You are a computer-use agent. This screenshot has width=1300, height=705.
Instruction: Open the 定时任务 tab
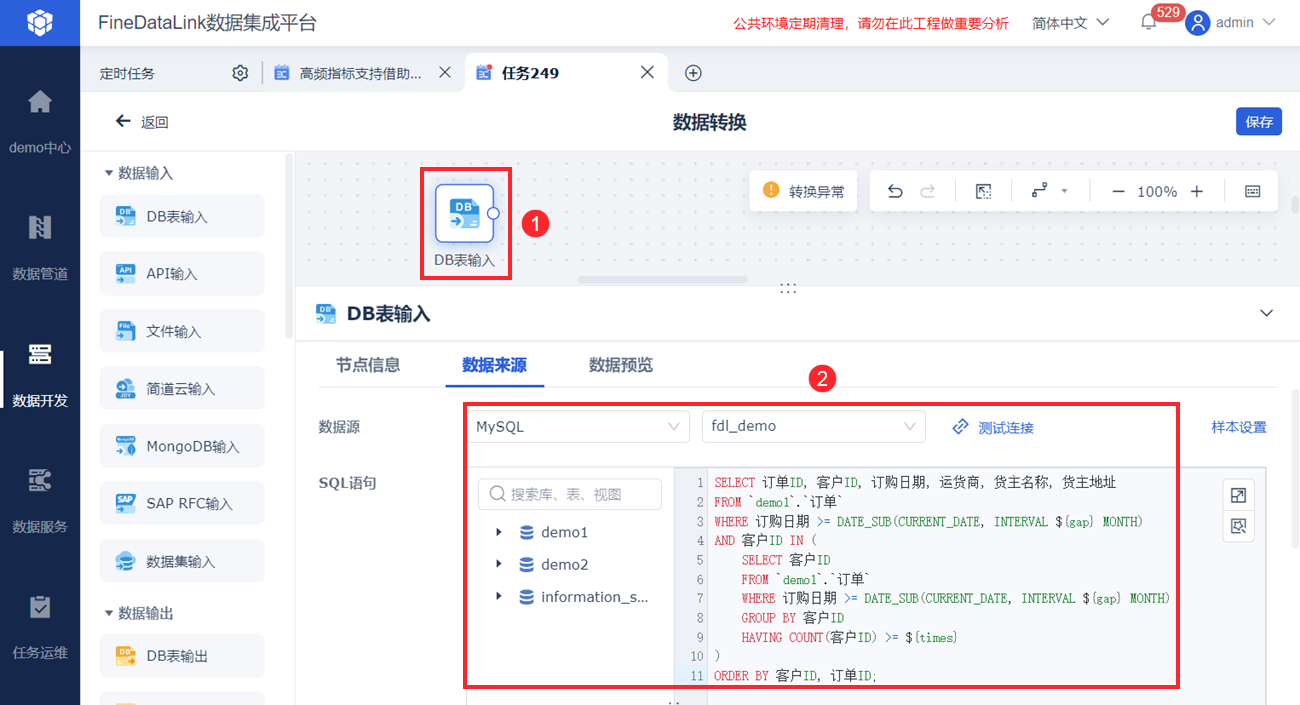click(127, 73)
